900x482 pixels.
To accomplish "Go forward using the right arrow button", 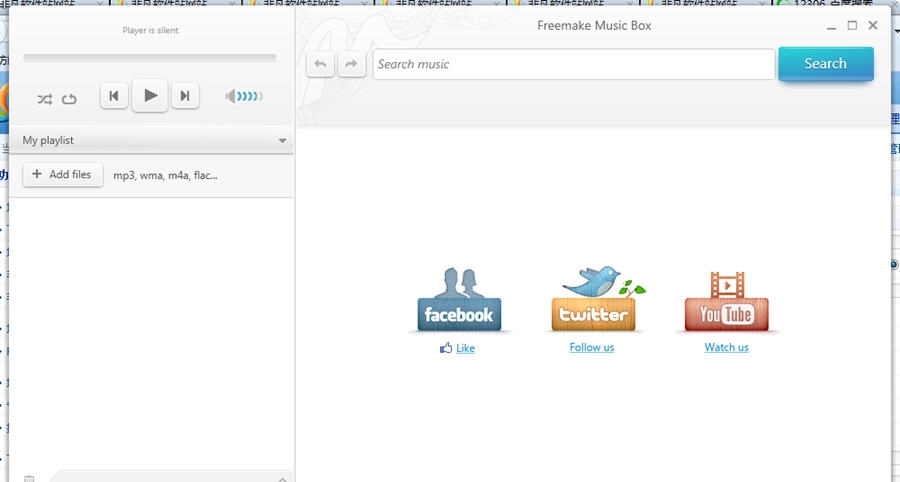I will click(x=351, y=64).
